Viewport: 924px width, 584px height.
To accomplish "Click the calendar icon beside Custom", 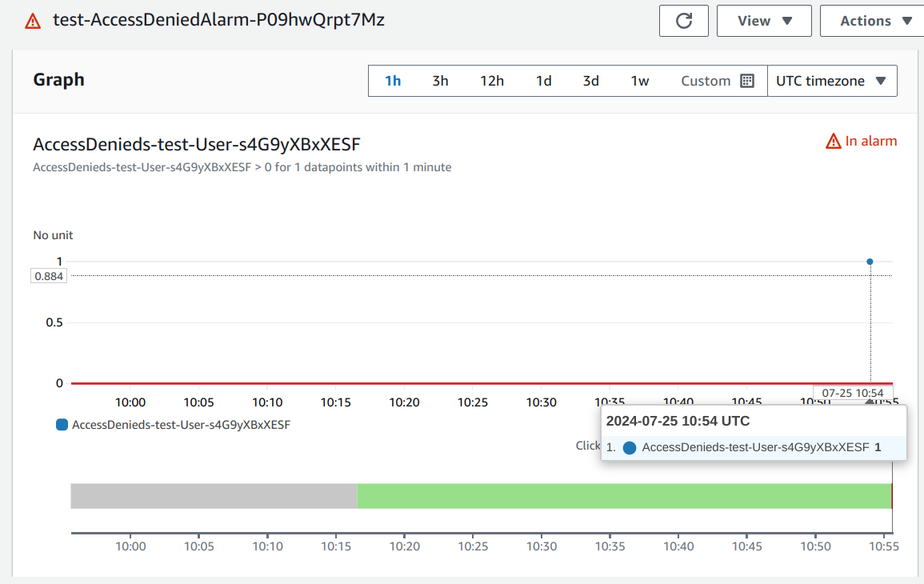I will click(x=747, y=81).
